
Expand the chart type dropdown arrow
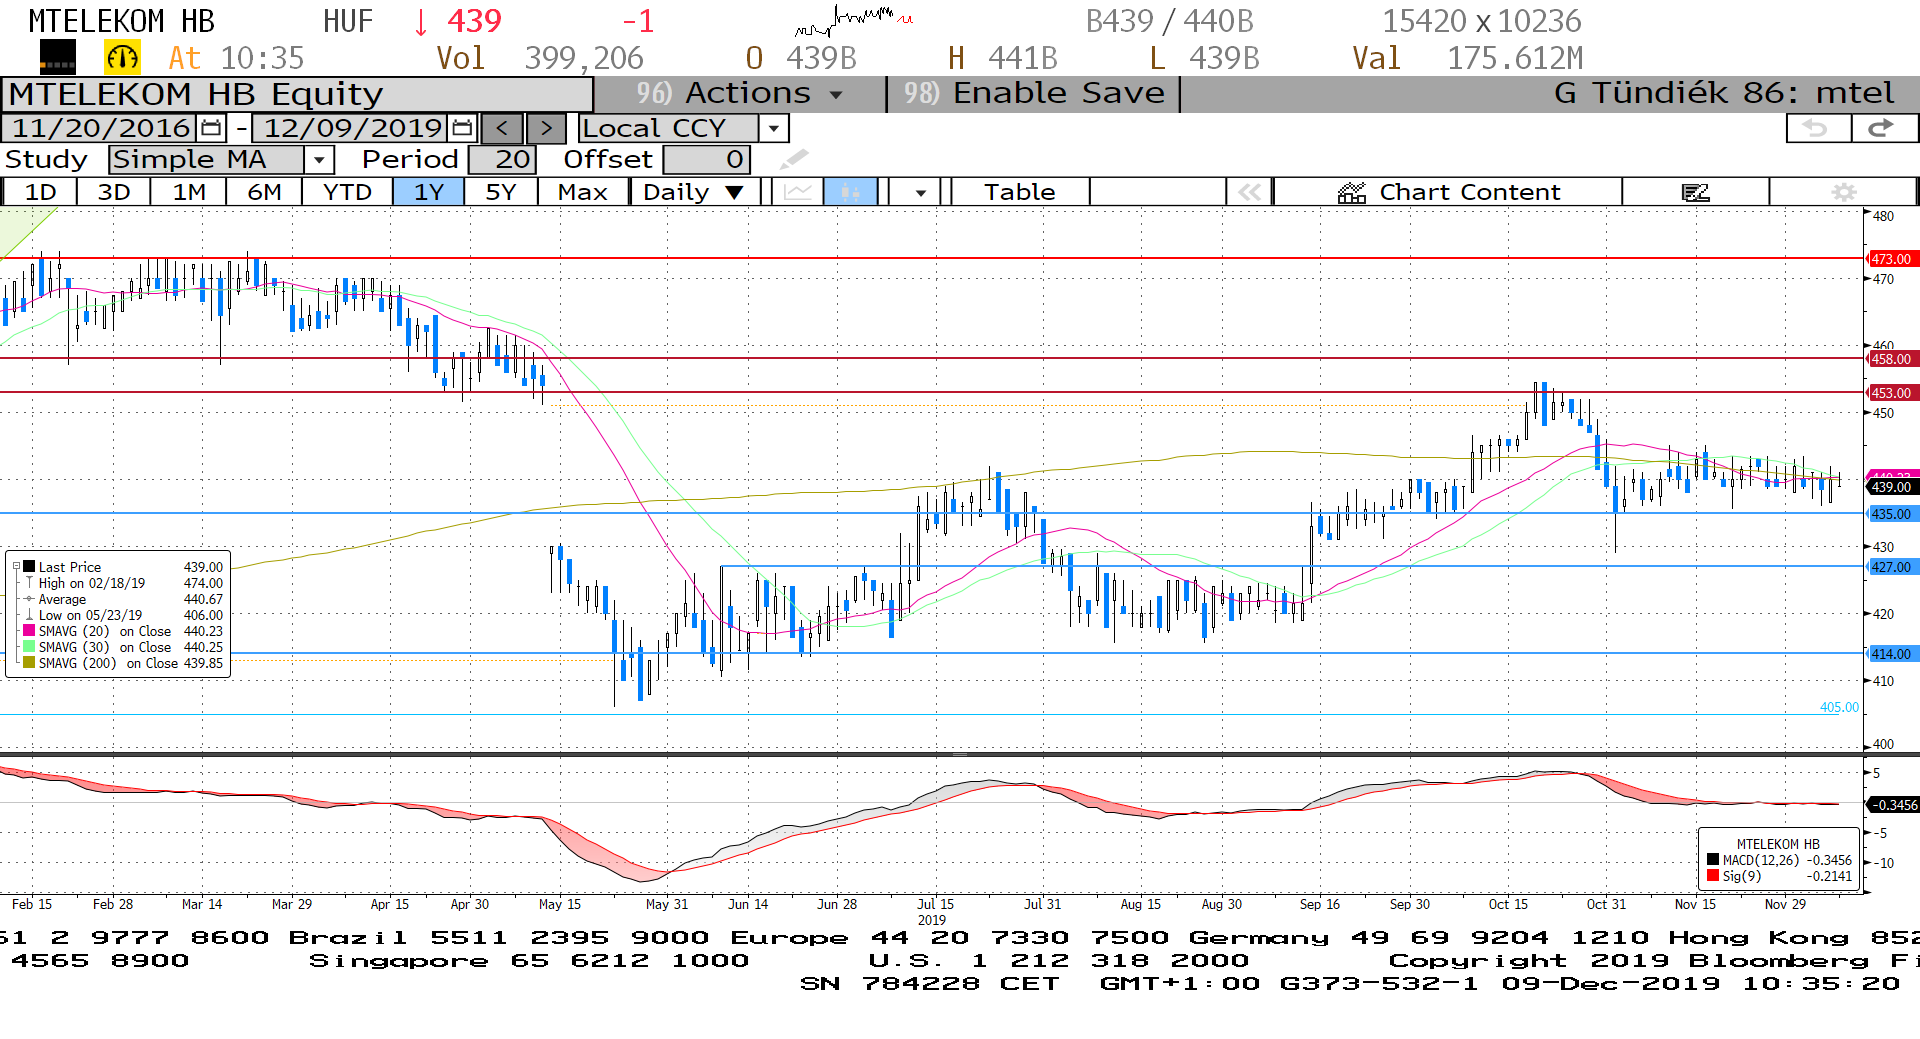(x=920, y=192)
